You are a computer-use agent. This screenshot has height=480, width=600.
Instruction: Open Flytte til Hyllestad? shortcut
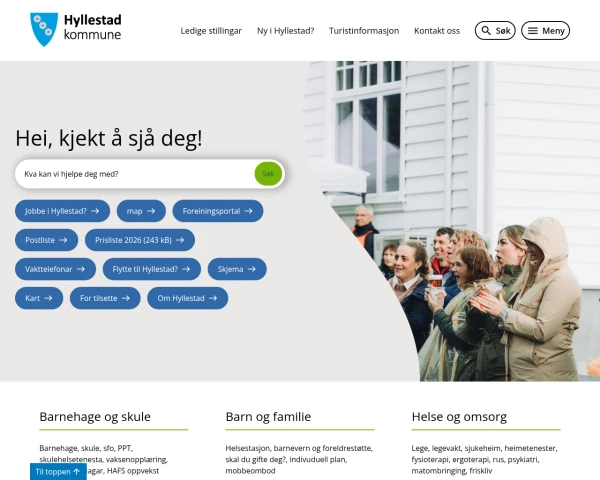pyautogui.click(x=152, y=269)
